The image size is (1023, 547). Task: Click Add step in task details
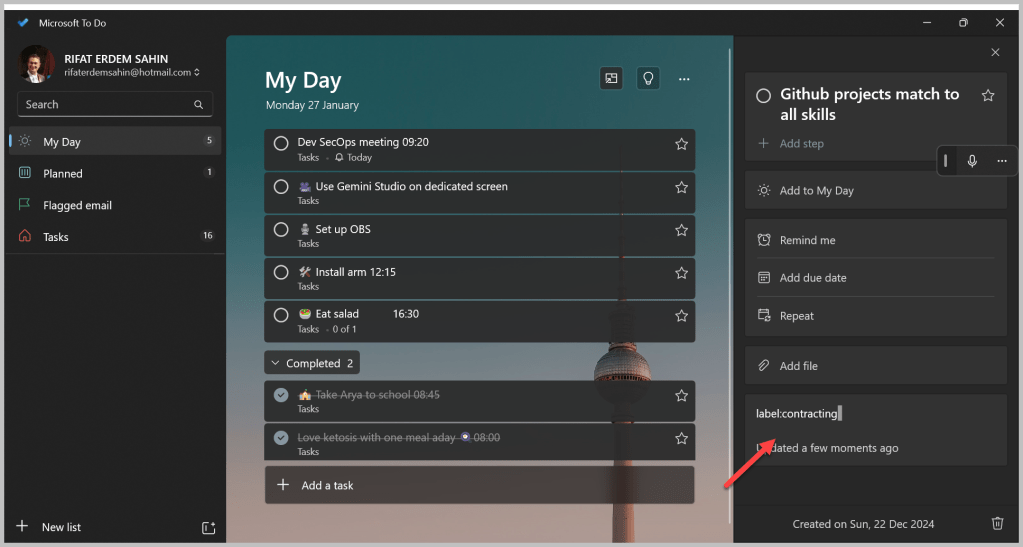pyautogui.click(x=801, y=144)
